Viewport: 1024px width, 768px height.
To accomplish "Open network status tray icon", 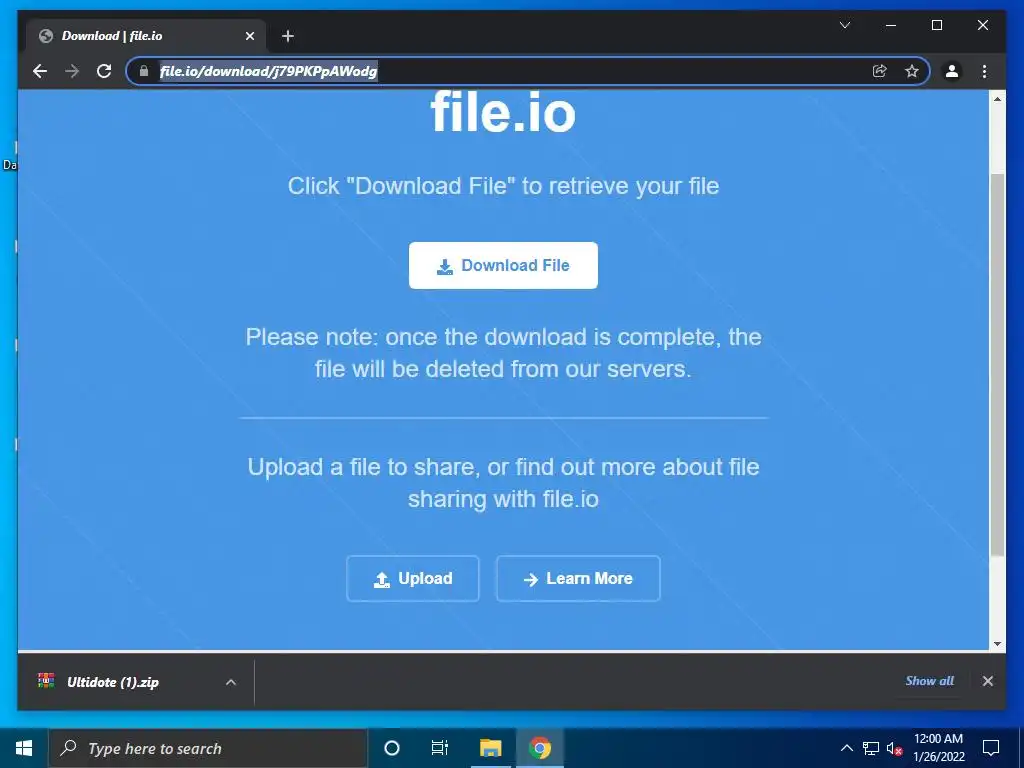I will click(x=871, y=748).
